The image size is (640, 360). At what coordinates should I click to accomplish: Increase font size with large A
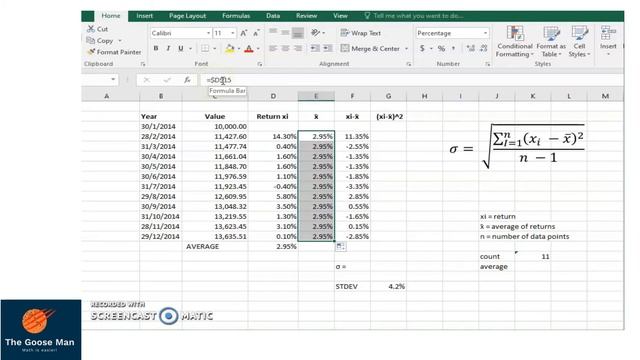(243, 33)
